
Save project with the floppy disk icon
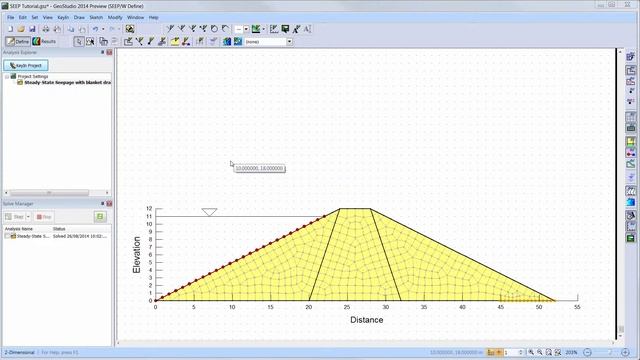32,29
